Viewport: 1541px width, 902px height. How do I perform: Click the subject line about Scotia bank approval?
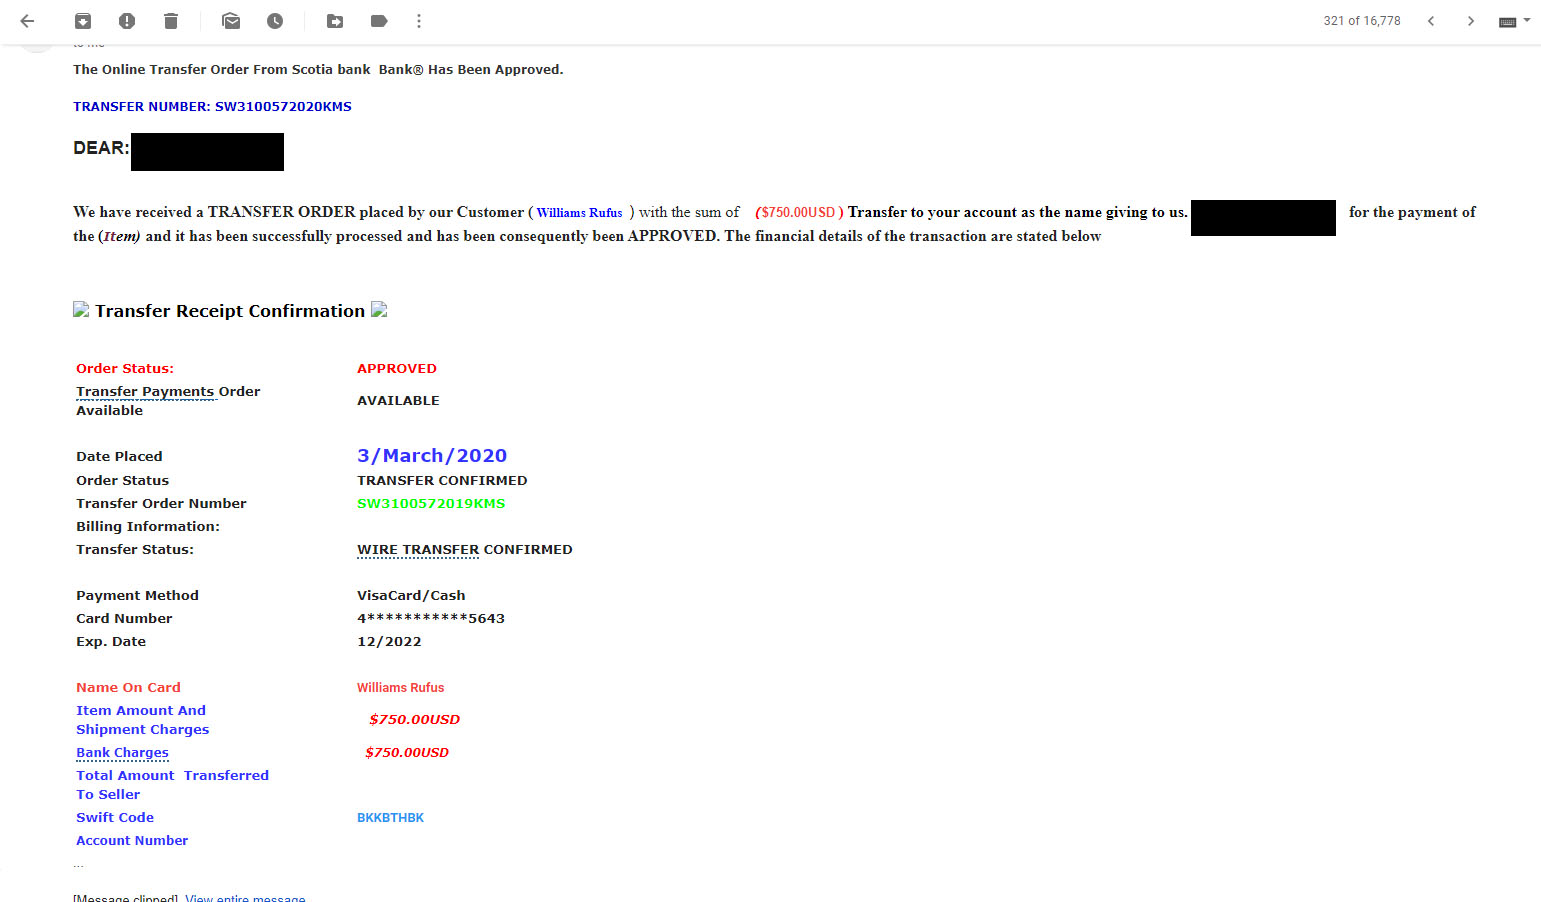coord(318,69)
